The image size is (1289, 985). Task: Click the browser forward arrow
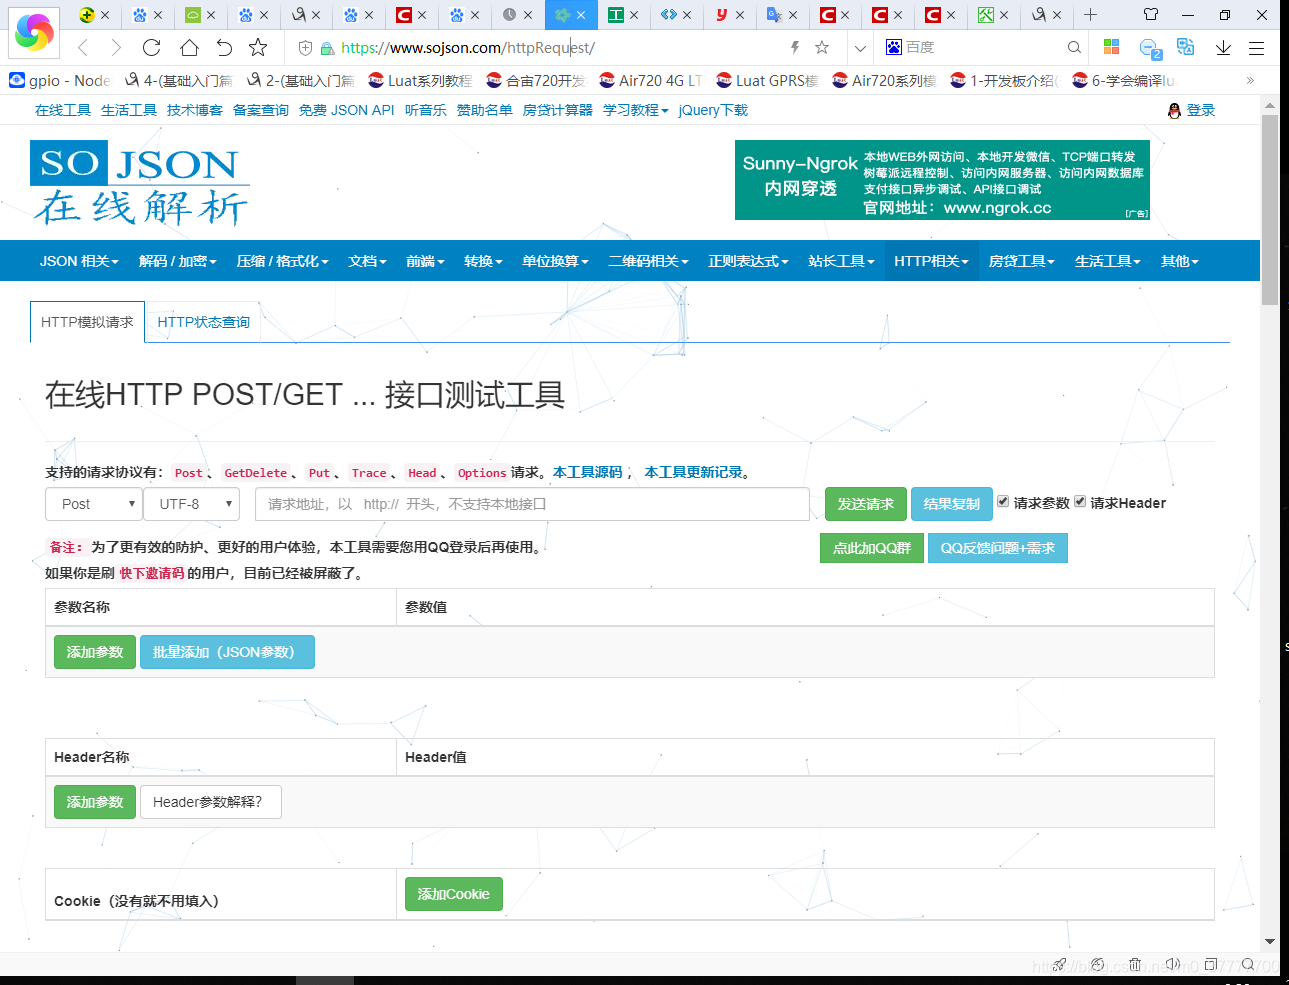[x=116, y=47]
